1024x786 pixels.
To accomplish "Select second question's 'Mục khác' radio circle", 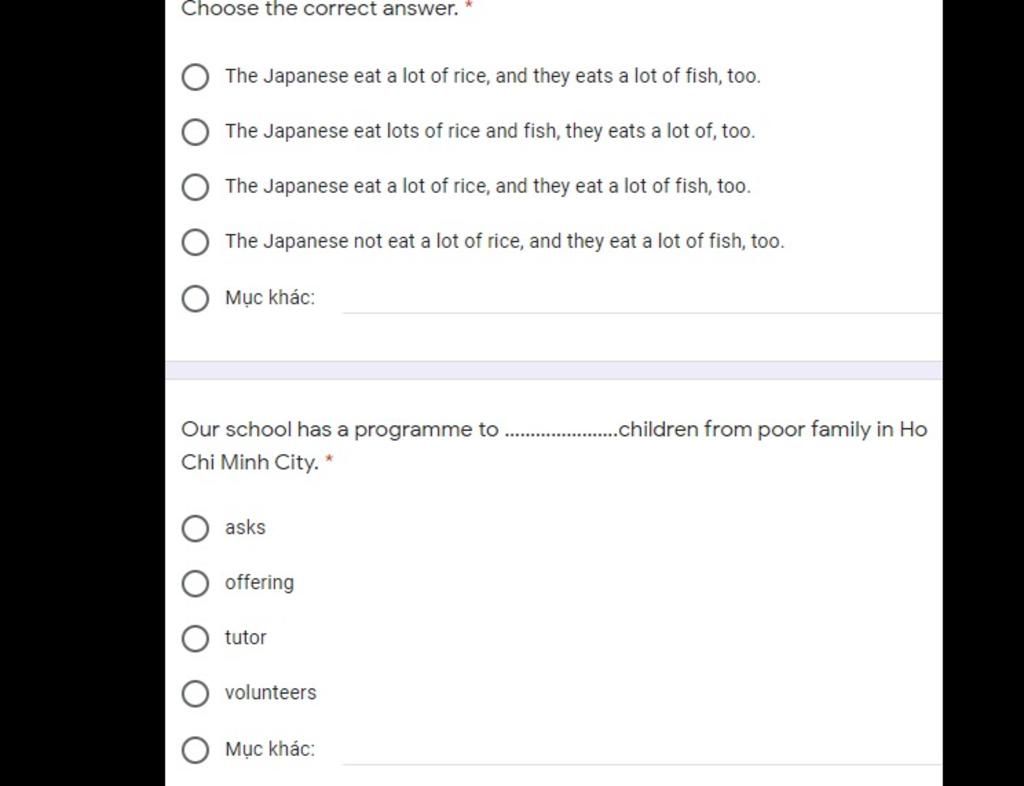I will point(195,749).
